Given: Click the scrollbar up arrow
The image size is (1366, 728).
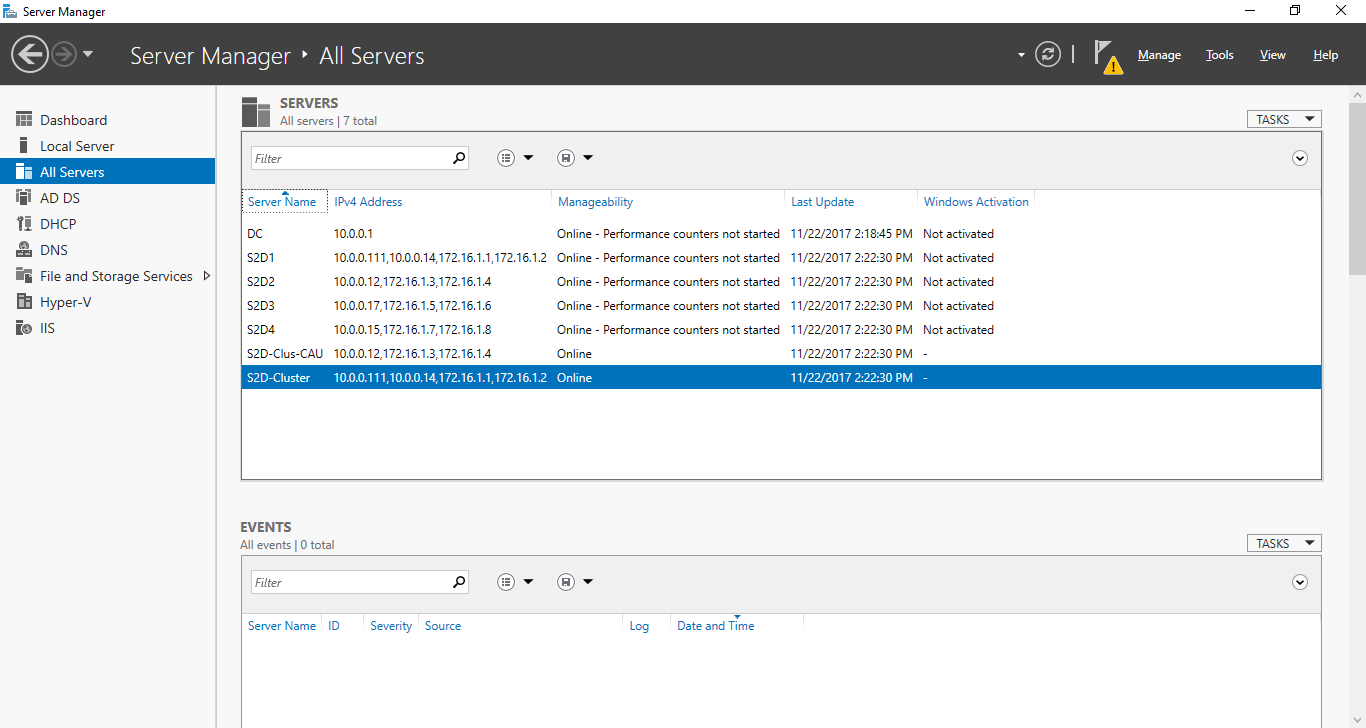Looking at the screenshot, I should 1357,93.
